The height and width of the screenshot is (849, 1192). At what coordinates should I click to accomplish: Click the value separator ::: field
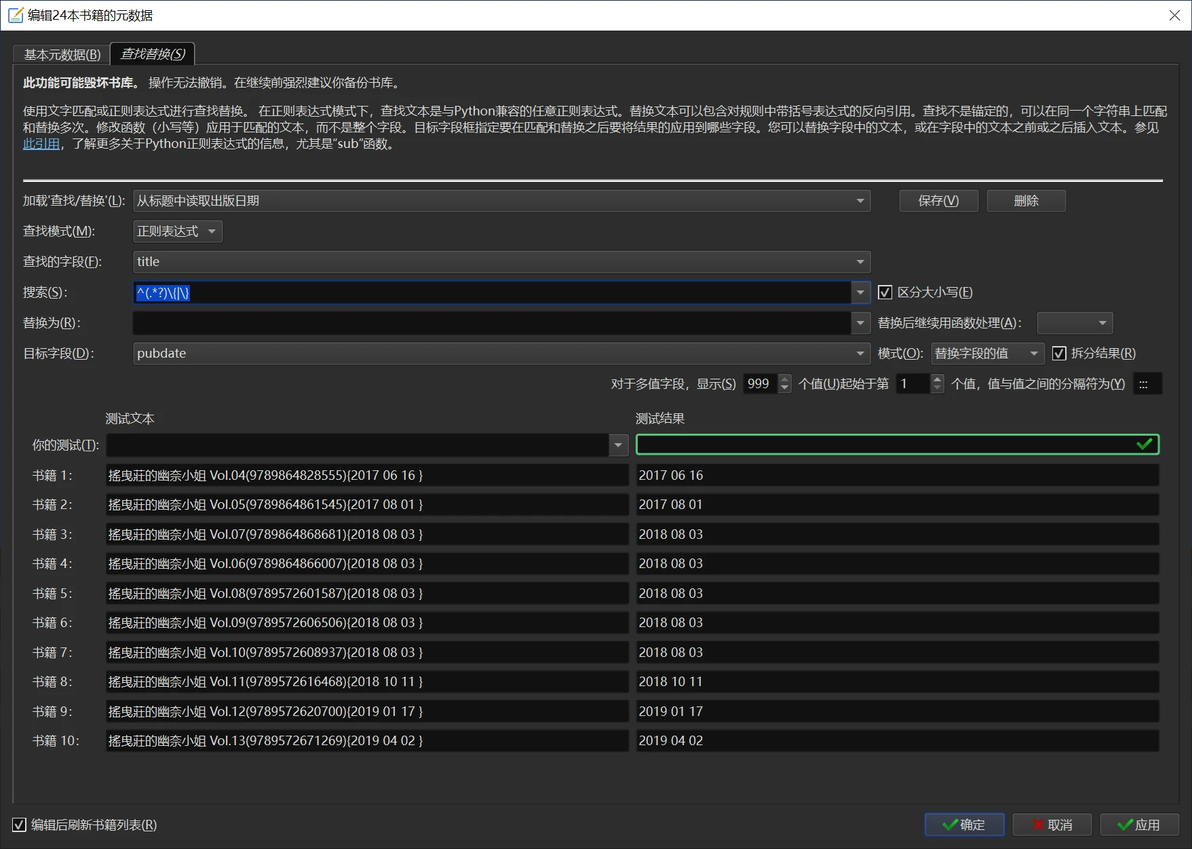[1147, 384]
